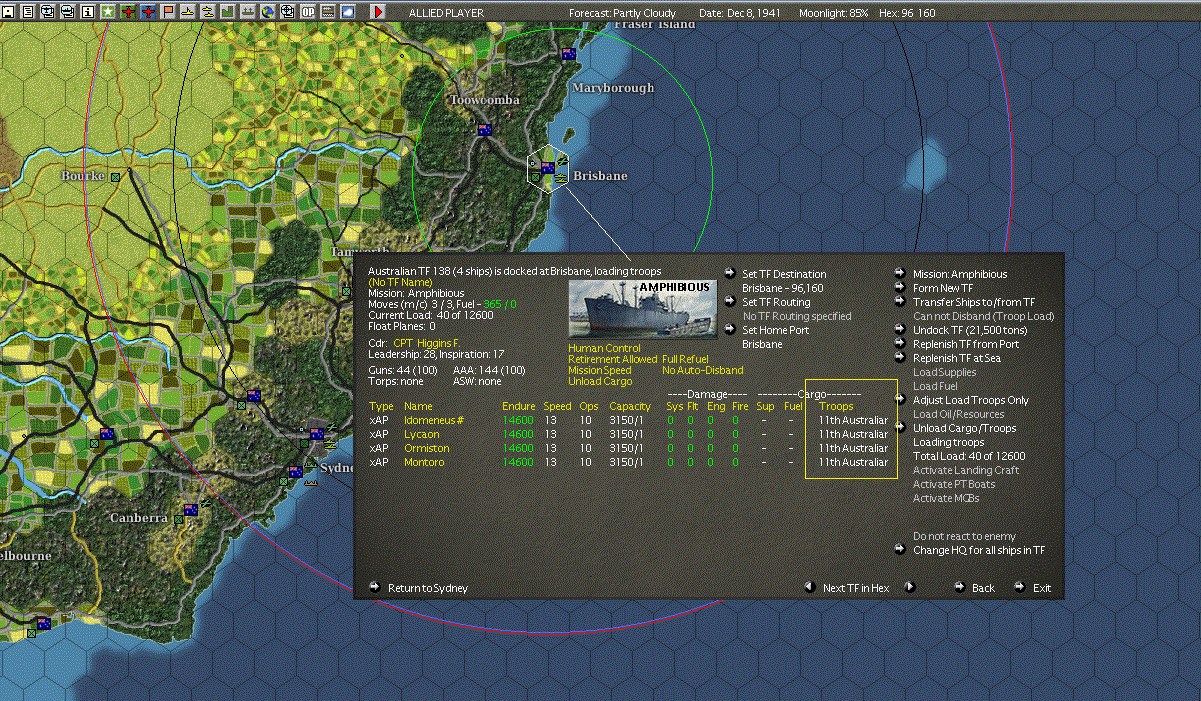Choose Replenish TF from Port
Image resolution: width=1201 pixels, height=701 pixels.
965,344
